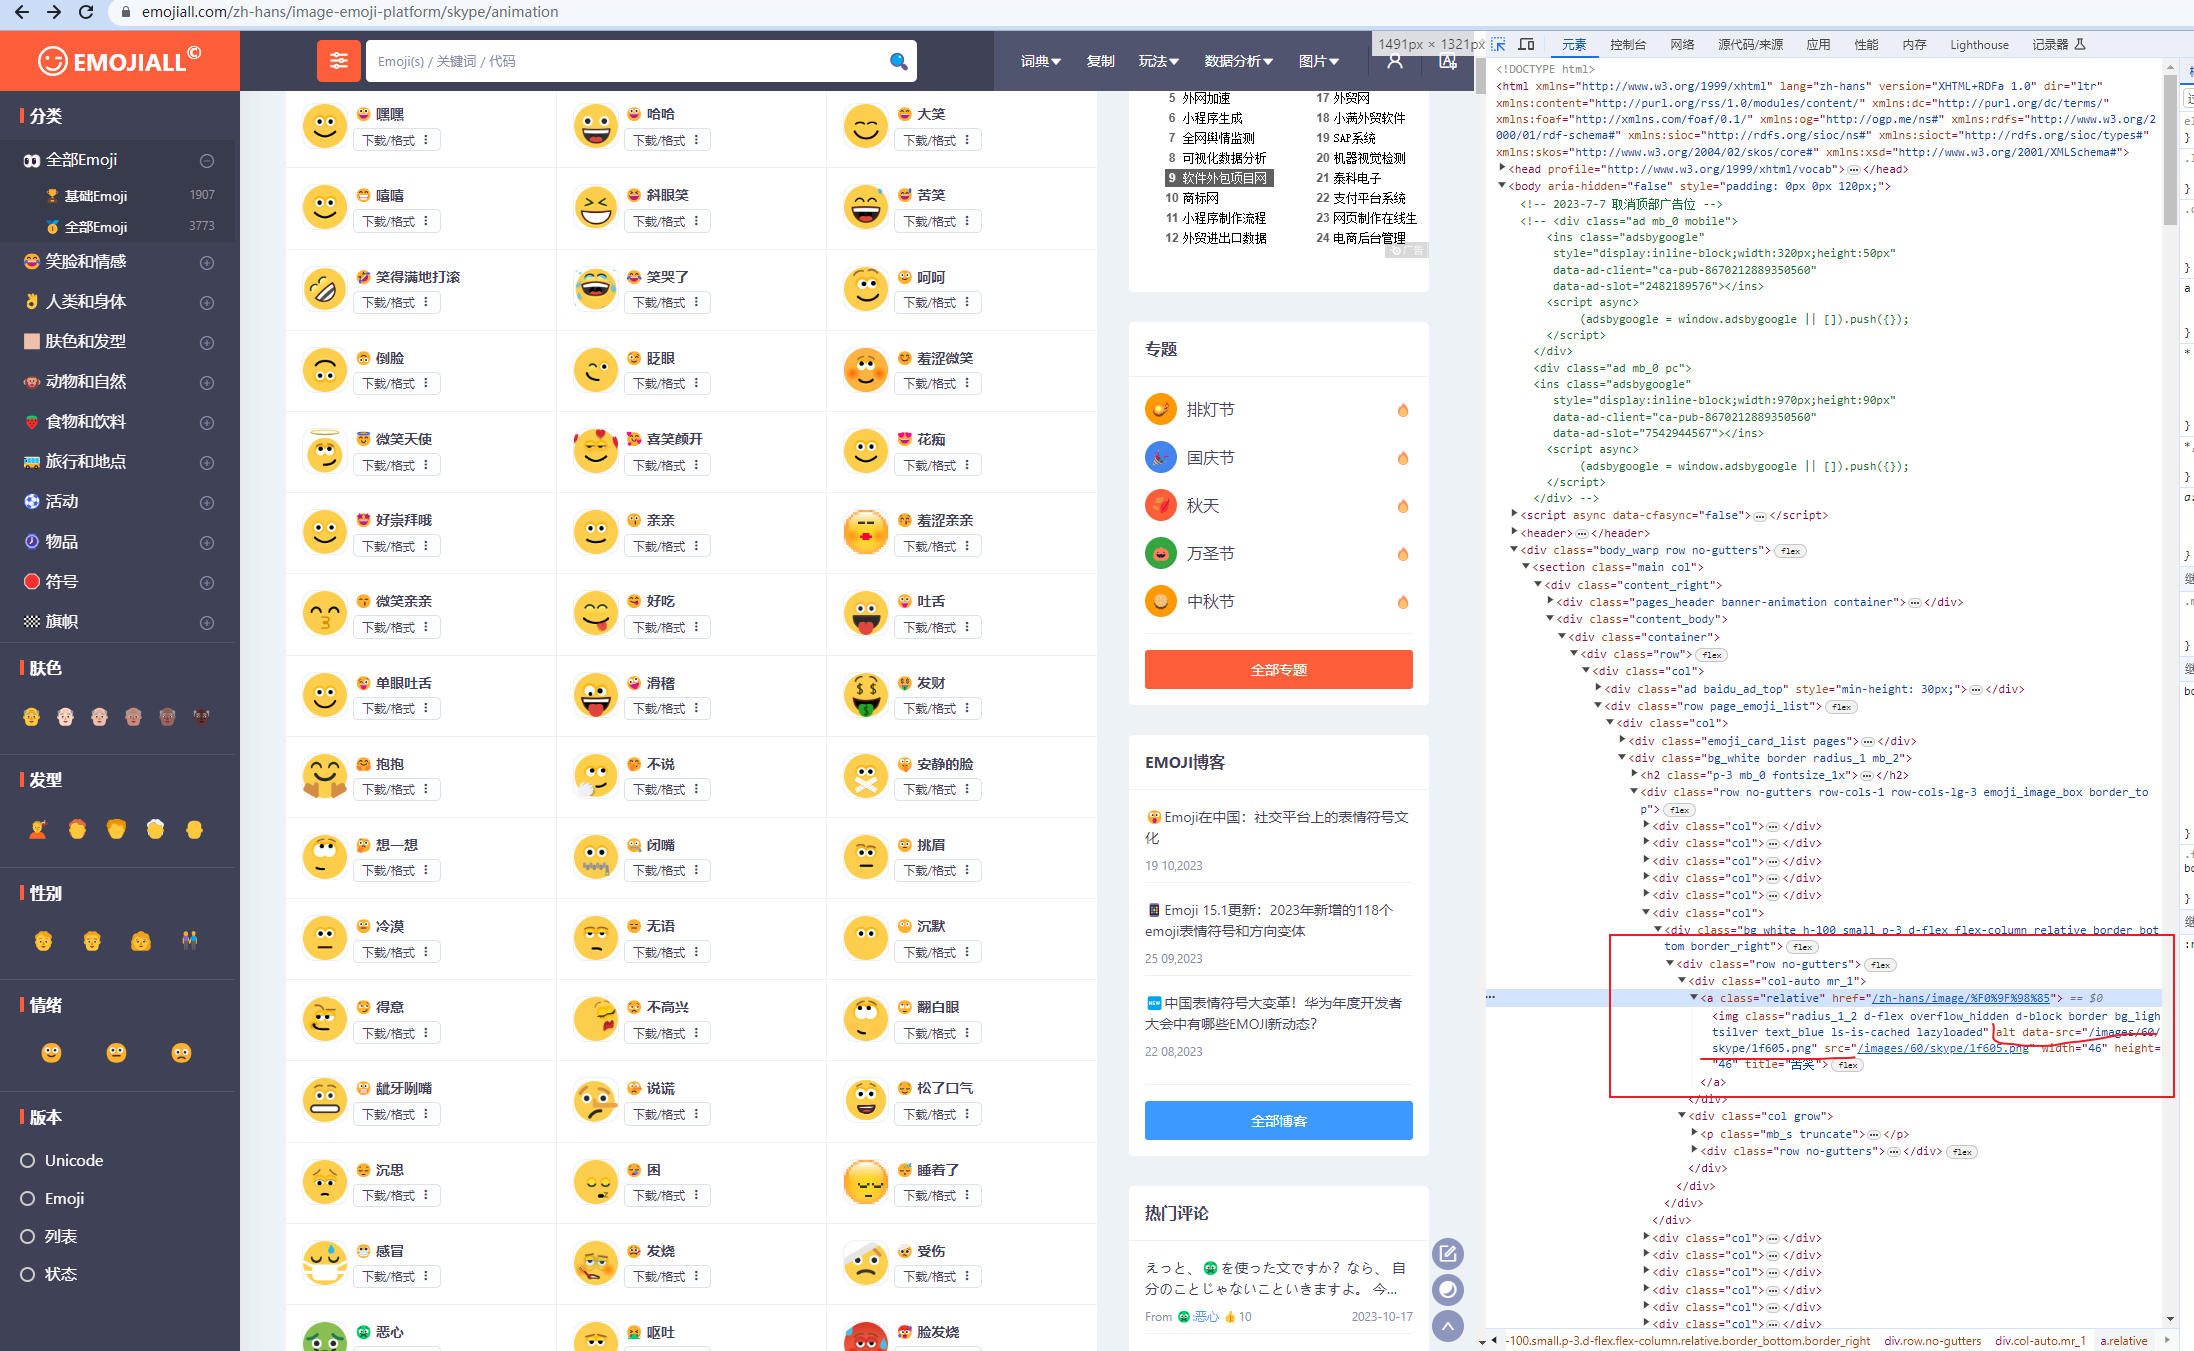Click the user account icon in header
This screenshot has width=2194, height=1351.
tap(1395, 61)
